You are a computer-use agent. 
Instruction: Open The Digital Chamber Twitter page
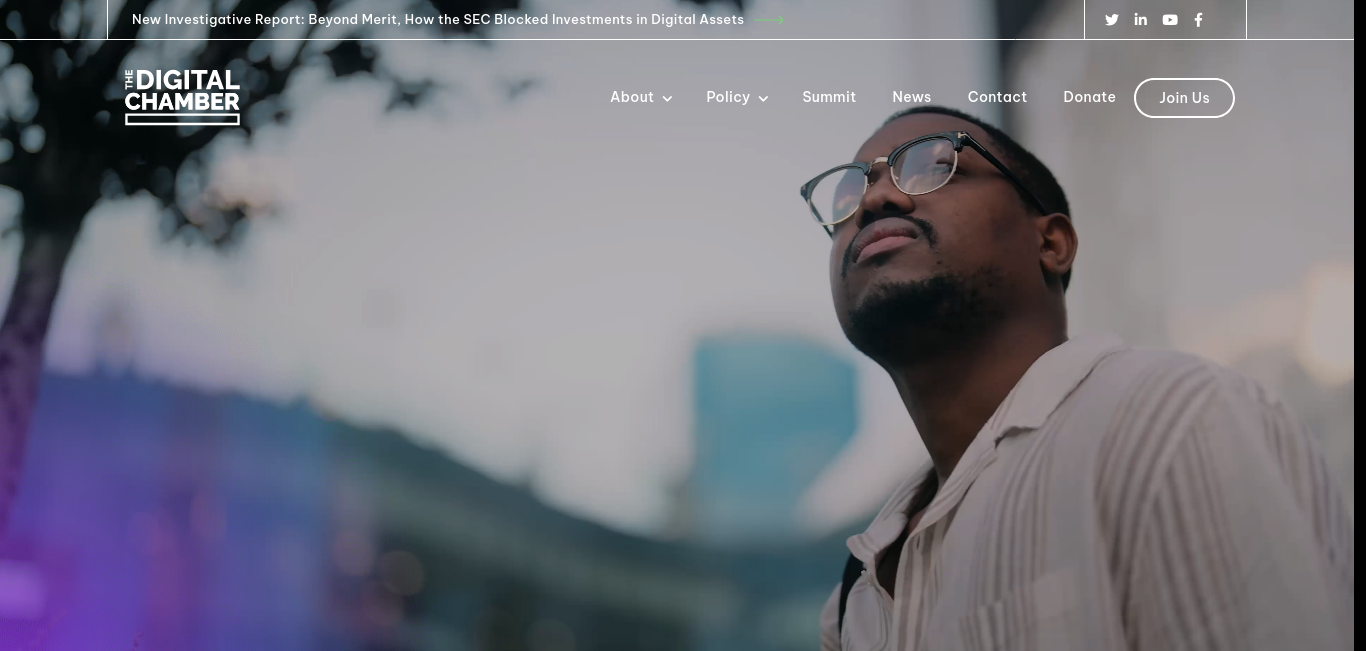[x=1111, y=20]
